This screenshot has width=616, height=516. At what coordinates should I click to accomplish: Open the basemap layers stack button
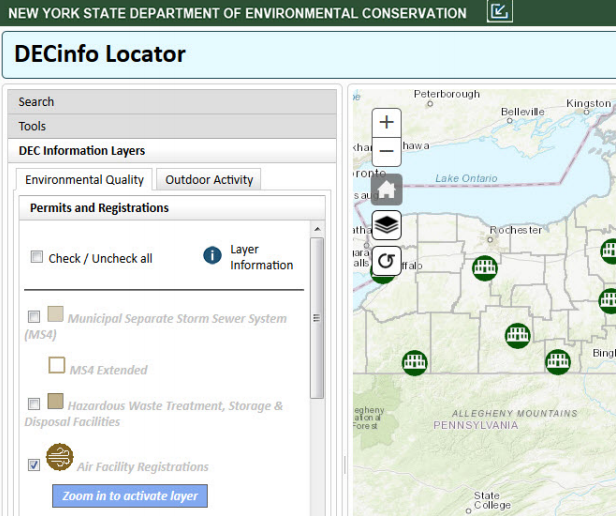pyautogui.click(x=387, y=225)
